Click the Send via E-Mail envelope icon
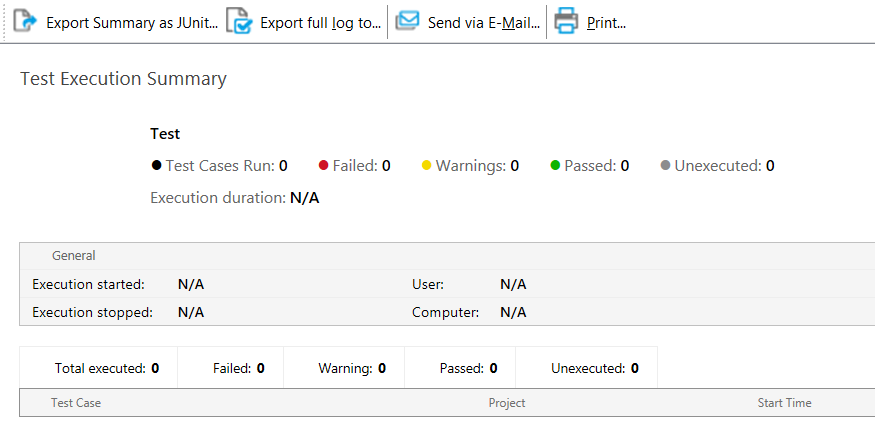Viewport: 875px width, 428px height. coord(407,21)
